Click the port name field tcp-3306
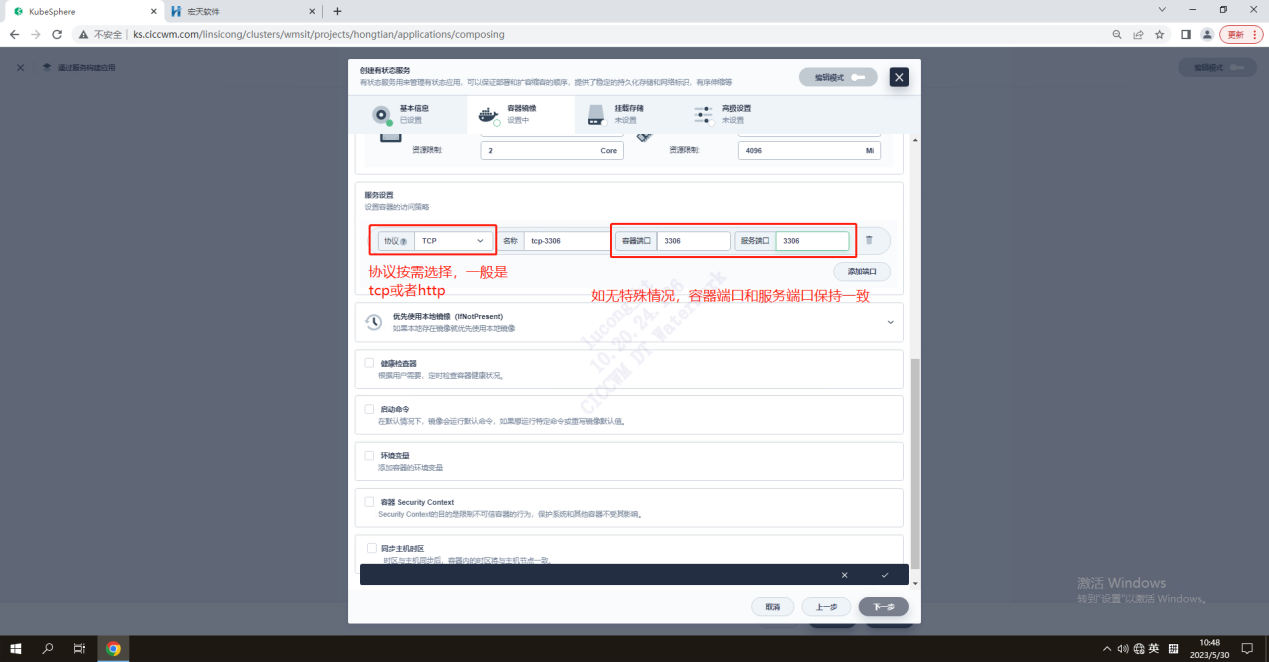Screen dimensions: 1269x662 point(567,241)
